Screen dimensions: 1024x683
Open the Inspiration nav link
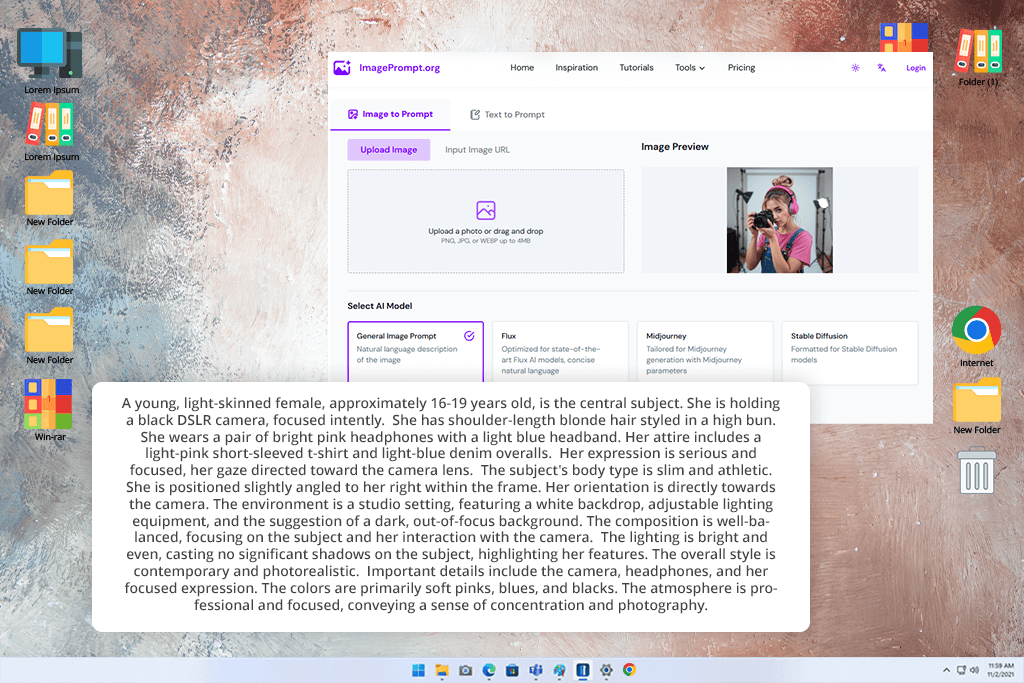(577, 68)
